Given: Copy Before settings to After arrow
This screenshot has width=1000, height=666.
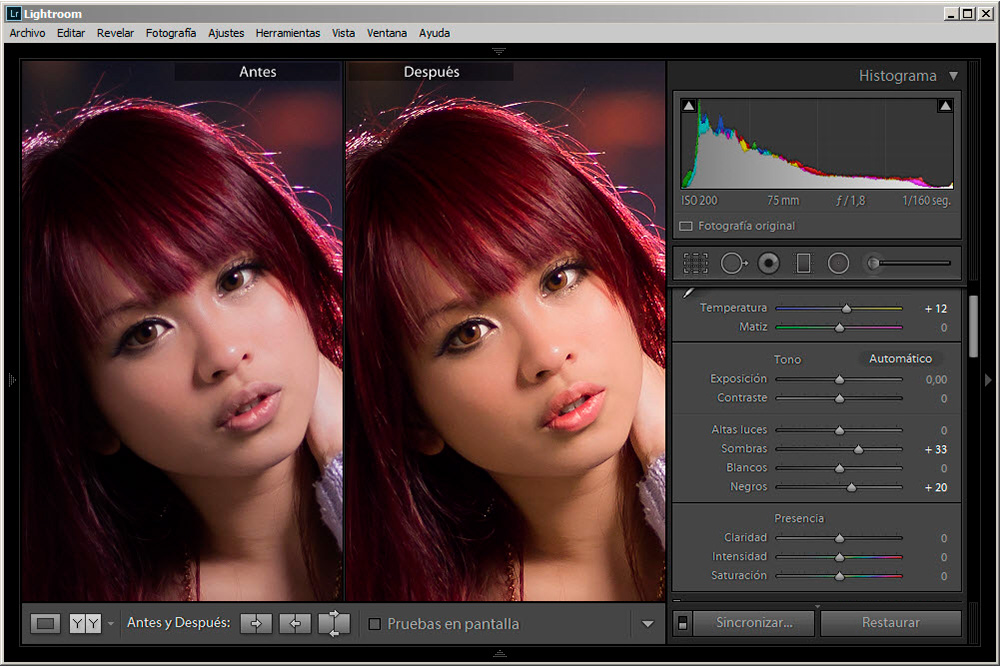Looking at the screenshot, I should [x=256, y=623].
